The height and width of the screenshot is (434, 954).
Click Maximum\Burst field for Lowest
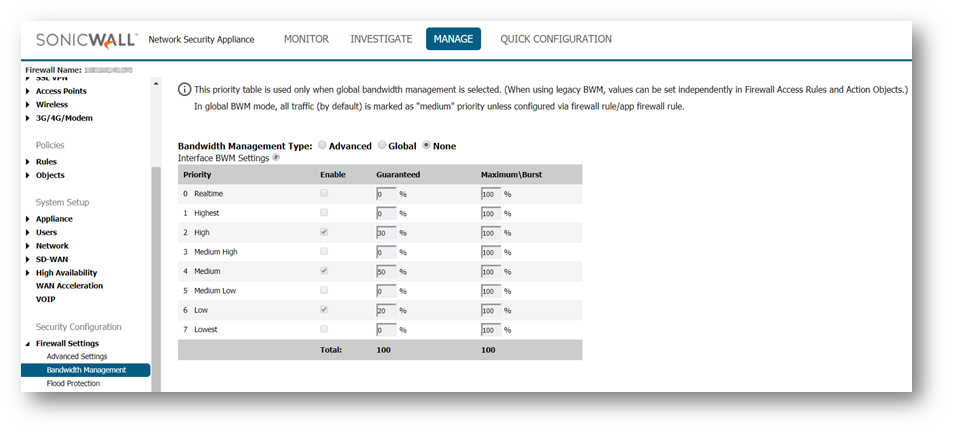(x=491, y=330)
